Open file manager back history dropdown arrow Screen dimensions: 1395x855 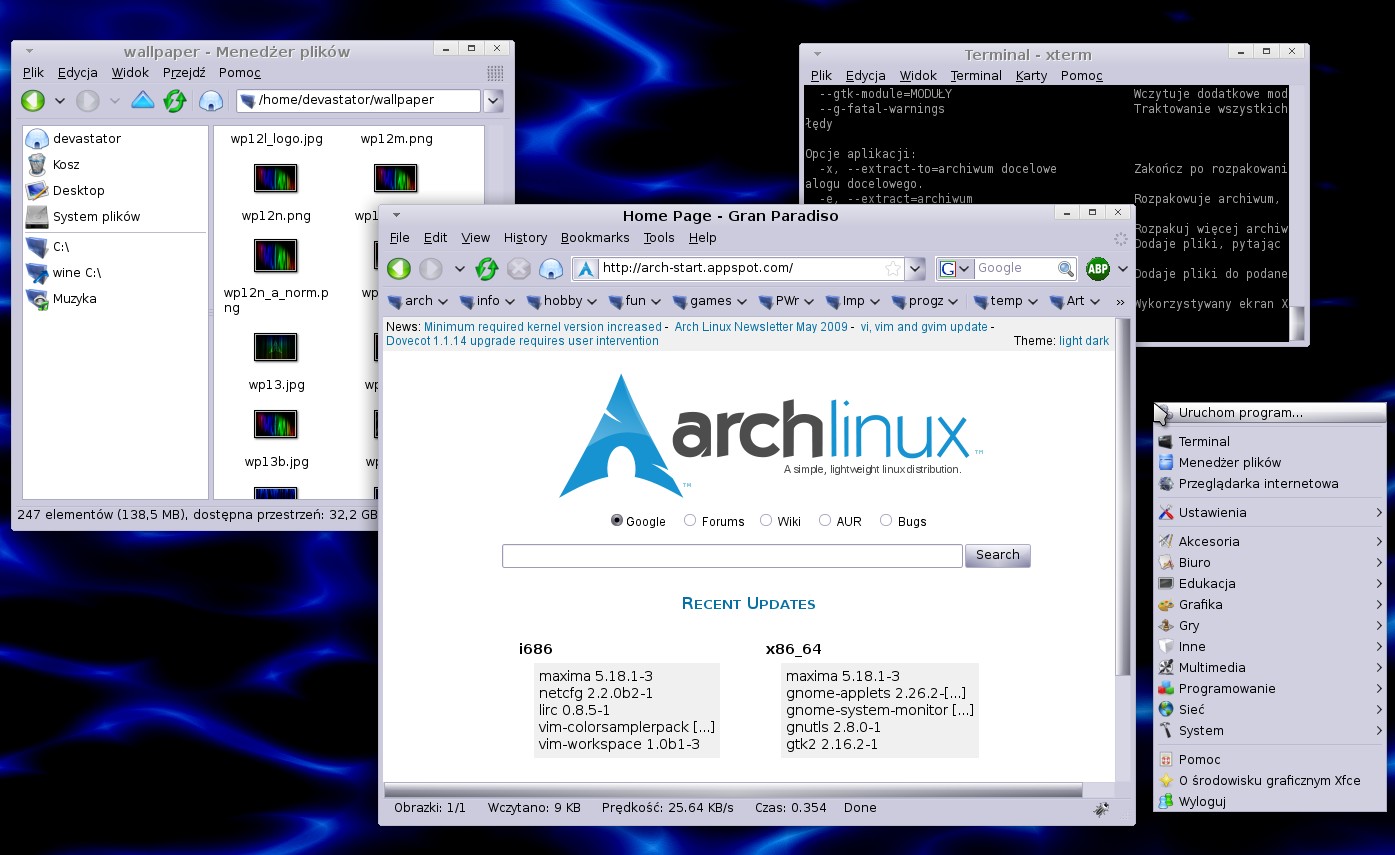click(x=60, y=100)
